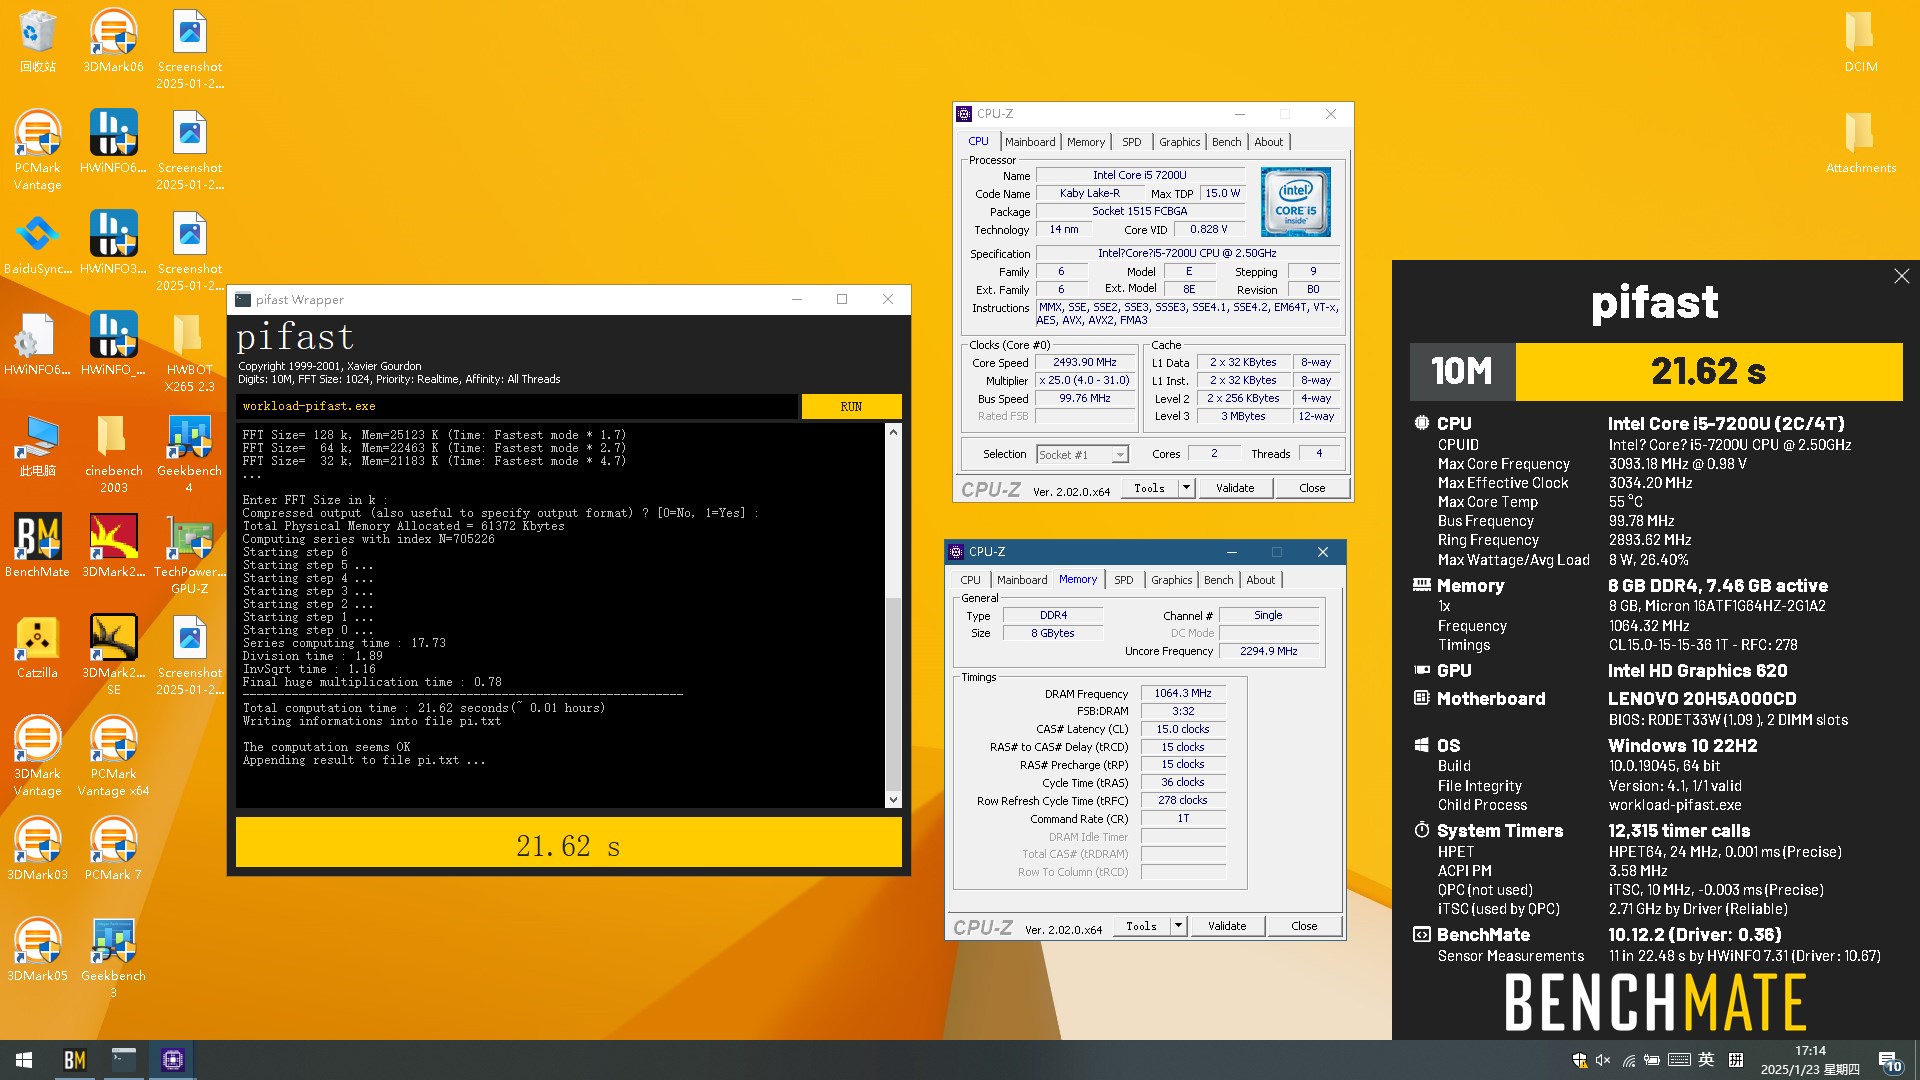Click Validate in the top CPU-Z window
The height and width of the screenshot is (1080, 1920).
(x=1235, y=488)
